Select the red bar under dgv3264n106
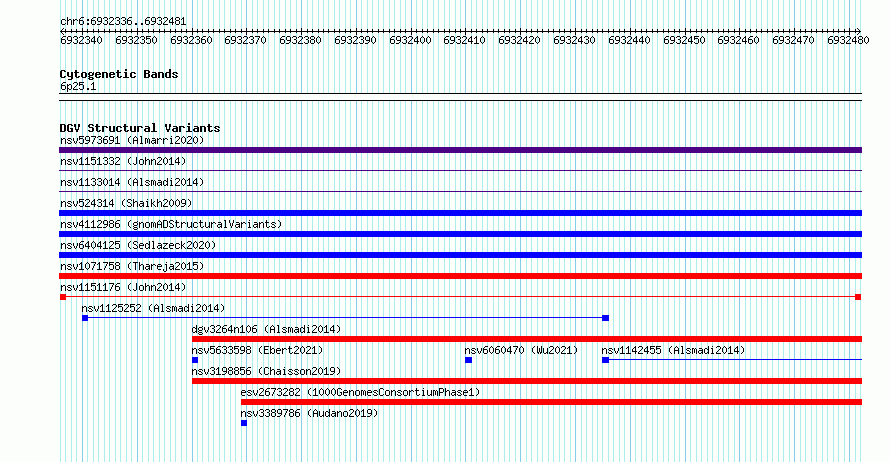 coord(527,339)
